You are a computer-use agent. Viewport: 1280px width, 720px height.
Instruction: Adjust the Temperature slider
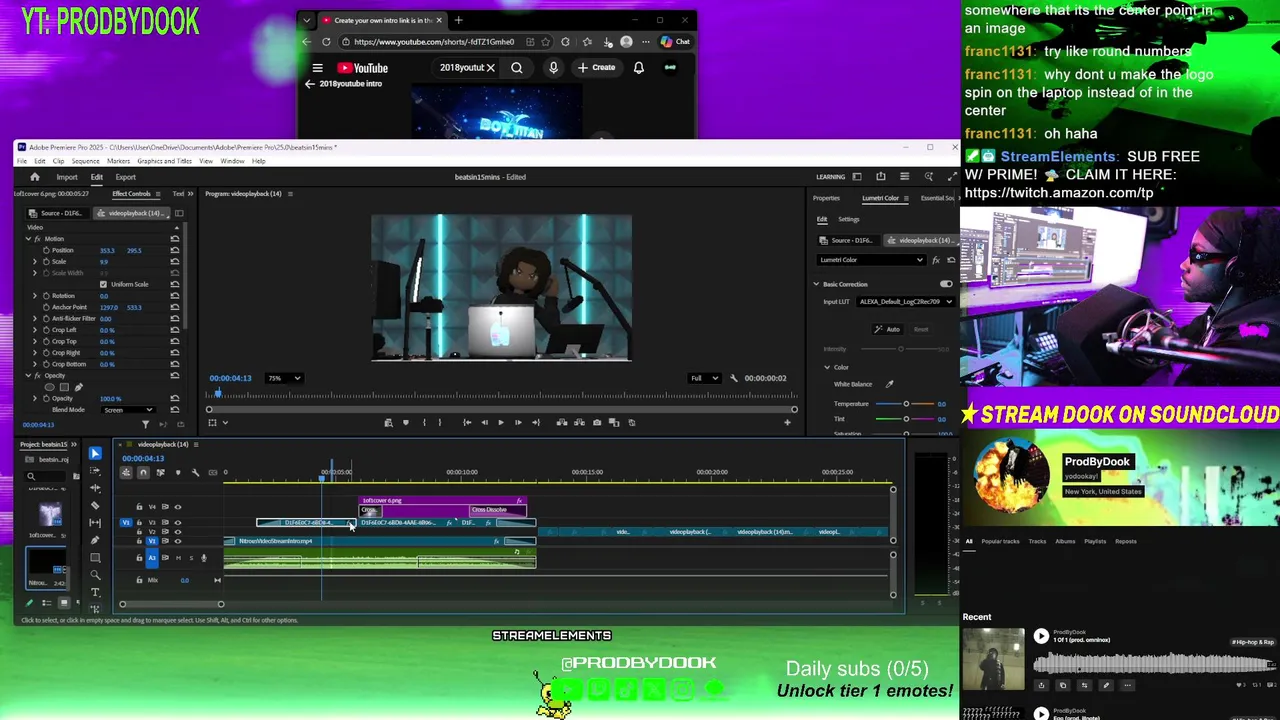[906, 404]
